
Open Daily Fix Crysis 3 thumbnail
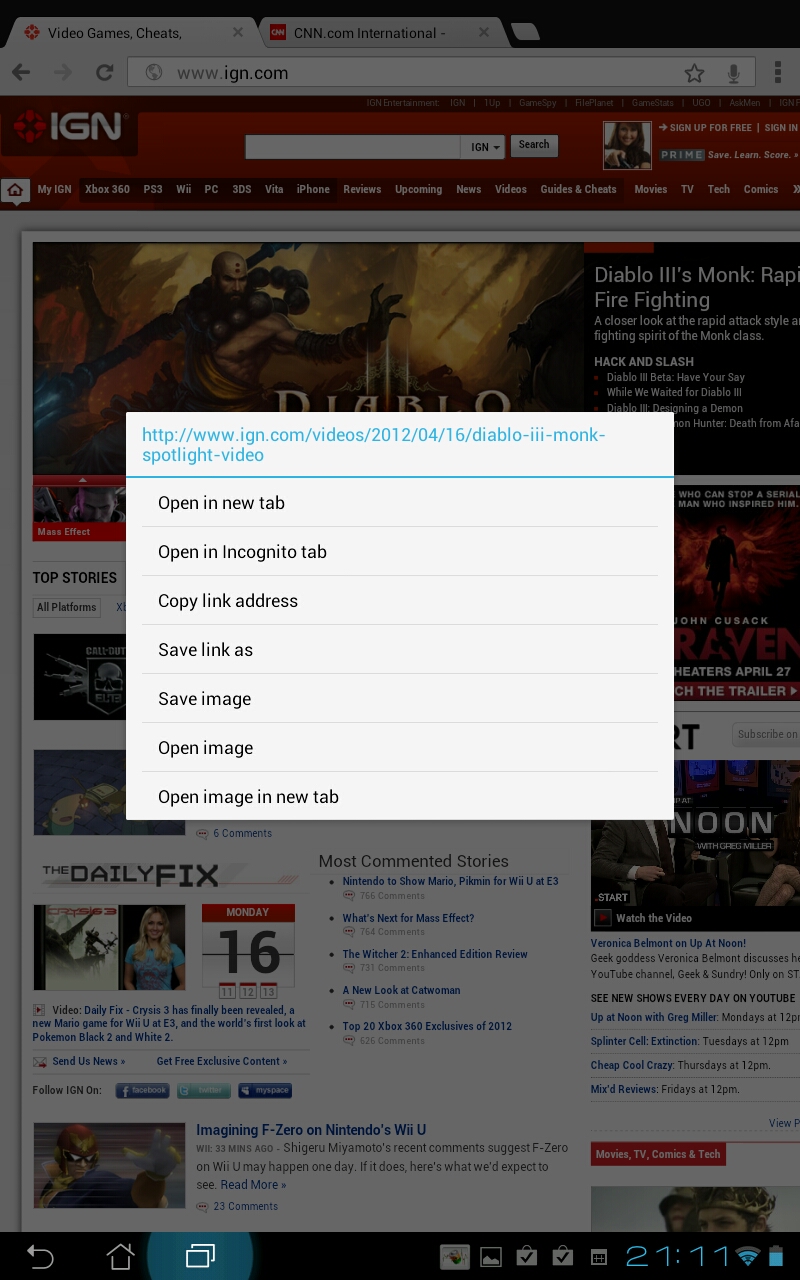(x=109, y=947)
